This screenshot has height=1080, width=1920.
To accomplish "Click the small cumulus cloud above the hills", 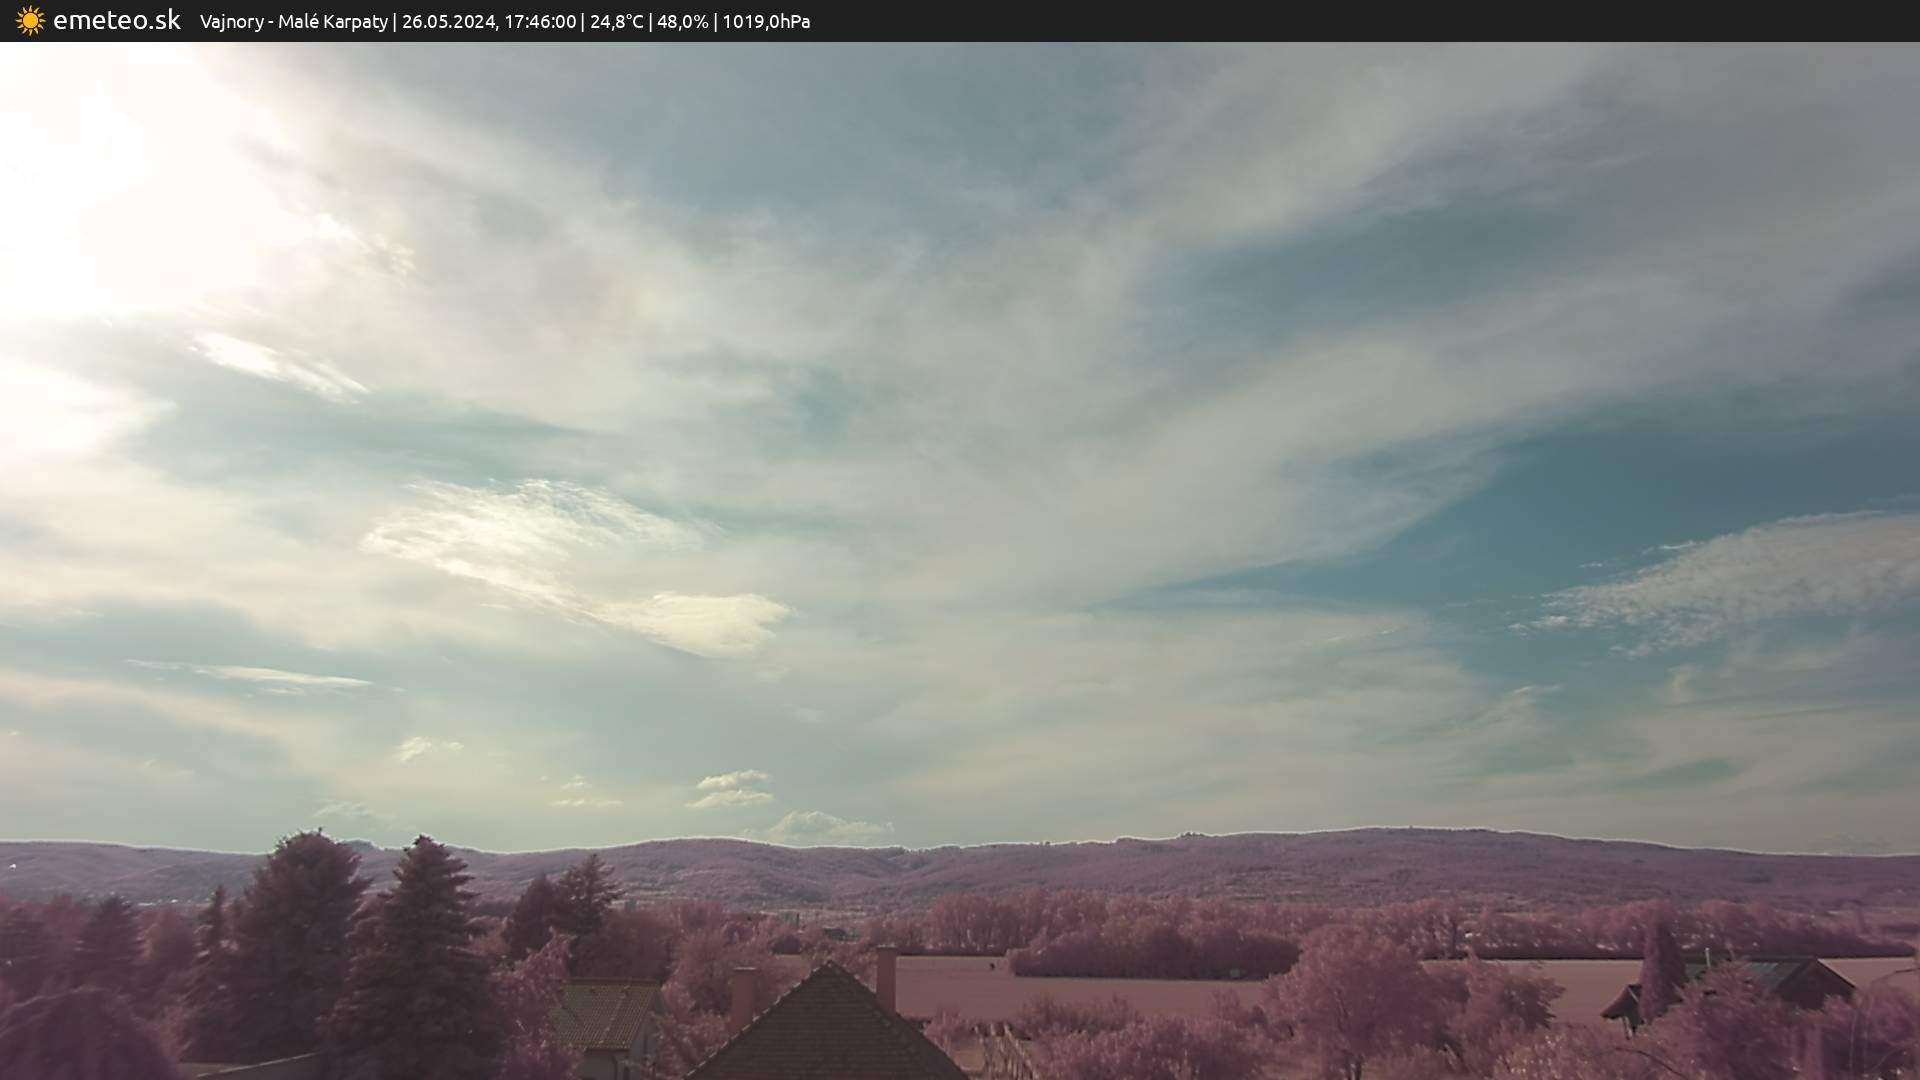I will (828, 826).
